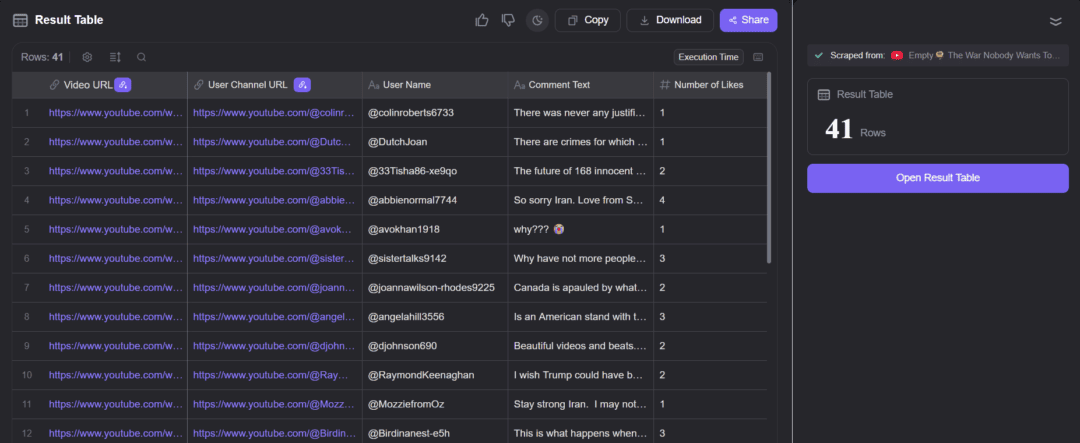Select the @avokhan1918 user name cell
This screenshot has height=443, width=1080.
pos(435,229)
